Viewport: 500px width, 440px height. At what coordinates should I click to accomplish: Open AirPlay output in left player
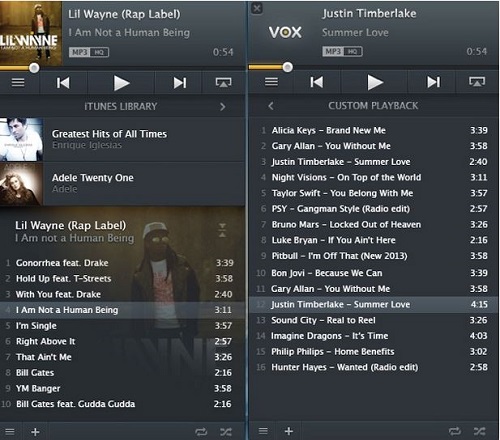[x=223, y=83]
